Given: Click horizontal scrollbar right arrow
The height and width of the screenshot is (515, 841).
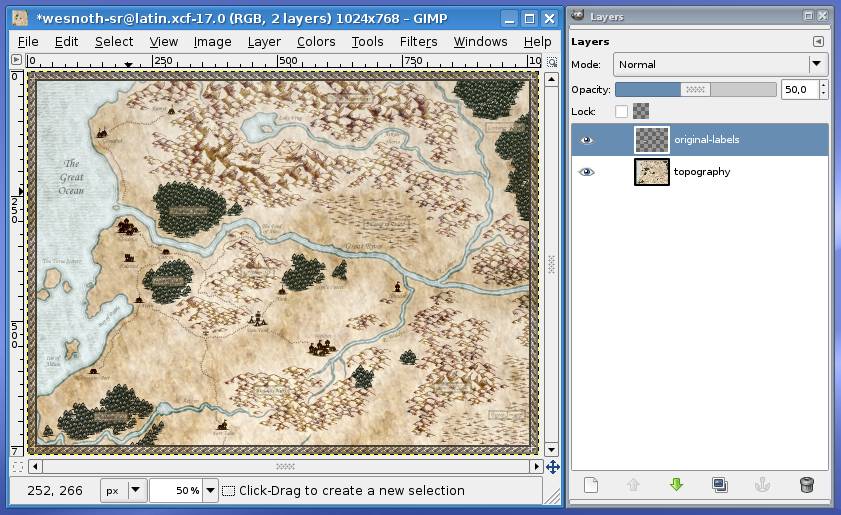Looking at the screenshot, I should click(x=536, y=466).
